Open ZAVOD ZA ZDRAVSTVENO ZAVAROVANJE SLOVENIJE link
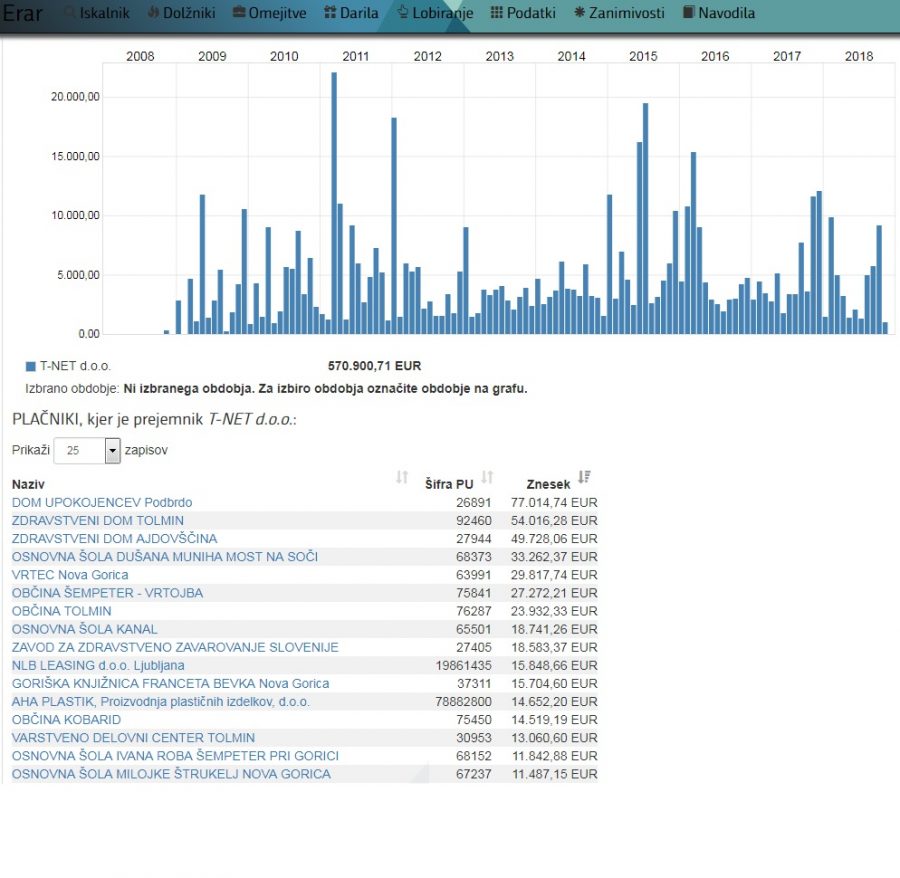Viewport: 900px width, 878px height. pyautogui.click(x=175, y=647)
